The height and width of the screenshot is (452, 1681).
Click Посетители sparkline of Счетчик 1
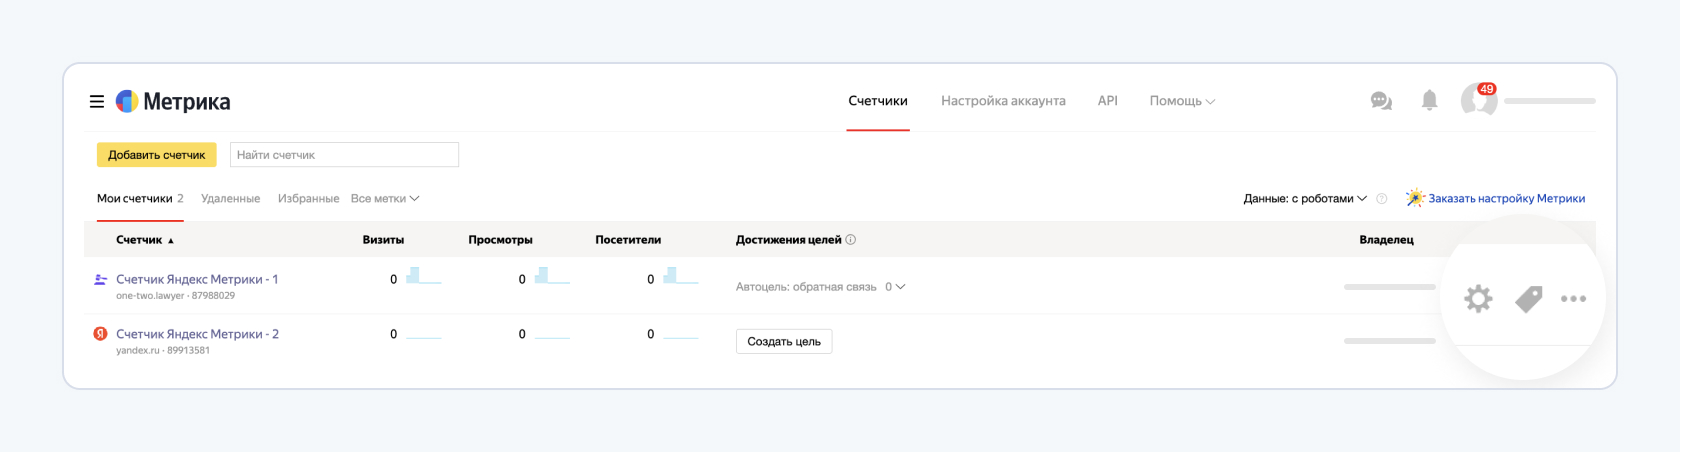[681, 276]
